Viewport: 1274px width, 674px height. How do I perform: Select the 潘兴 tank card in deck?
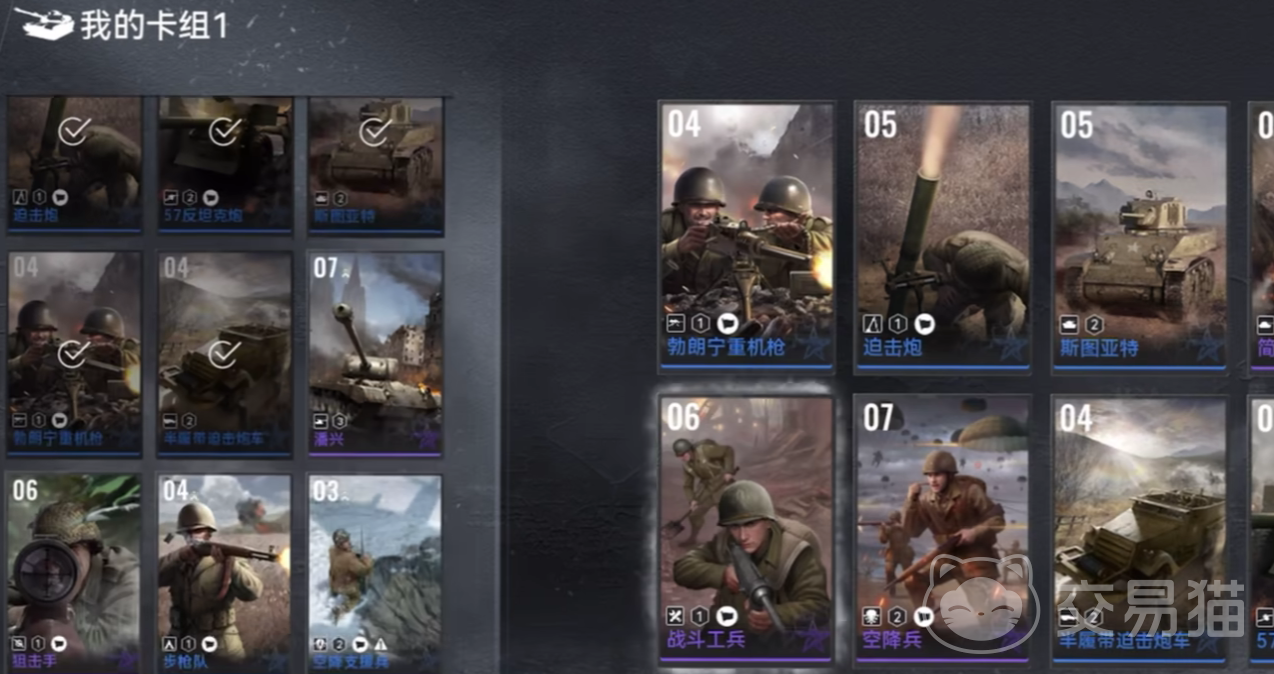pos(375,353)
